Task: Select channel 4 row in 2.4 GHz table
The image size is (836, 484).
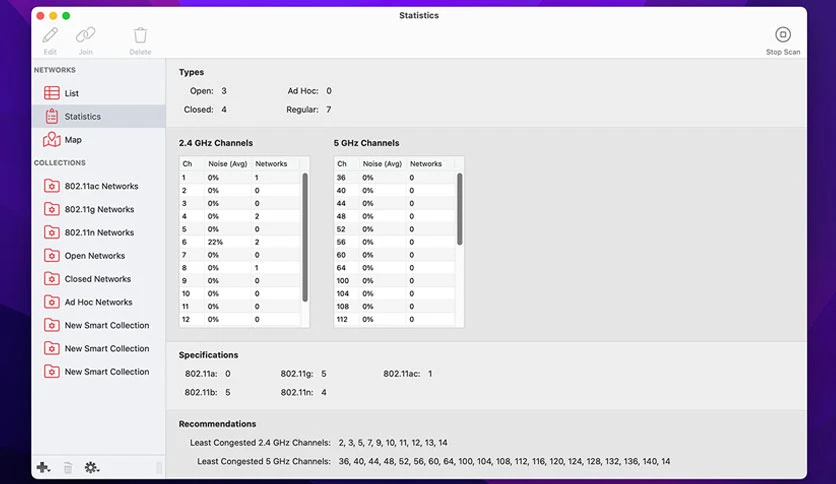Action: [x=240, y=216]
